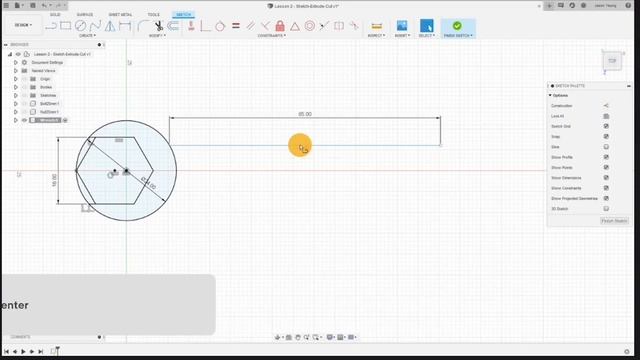Apply the Tangent constraint
The width and height of the screenshot is (640, 360).
click(x=220, y=26)
